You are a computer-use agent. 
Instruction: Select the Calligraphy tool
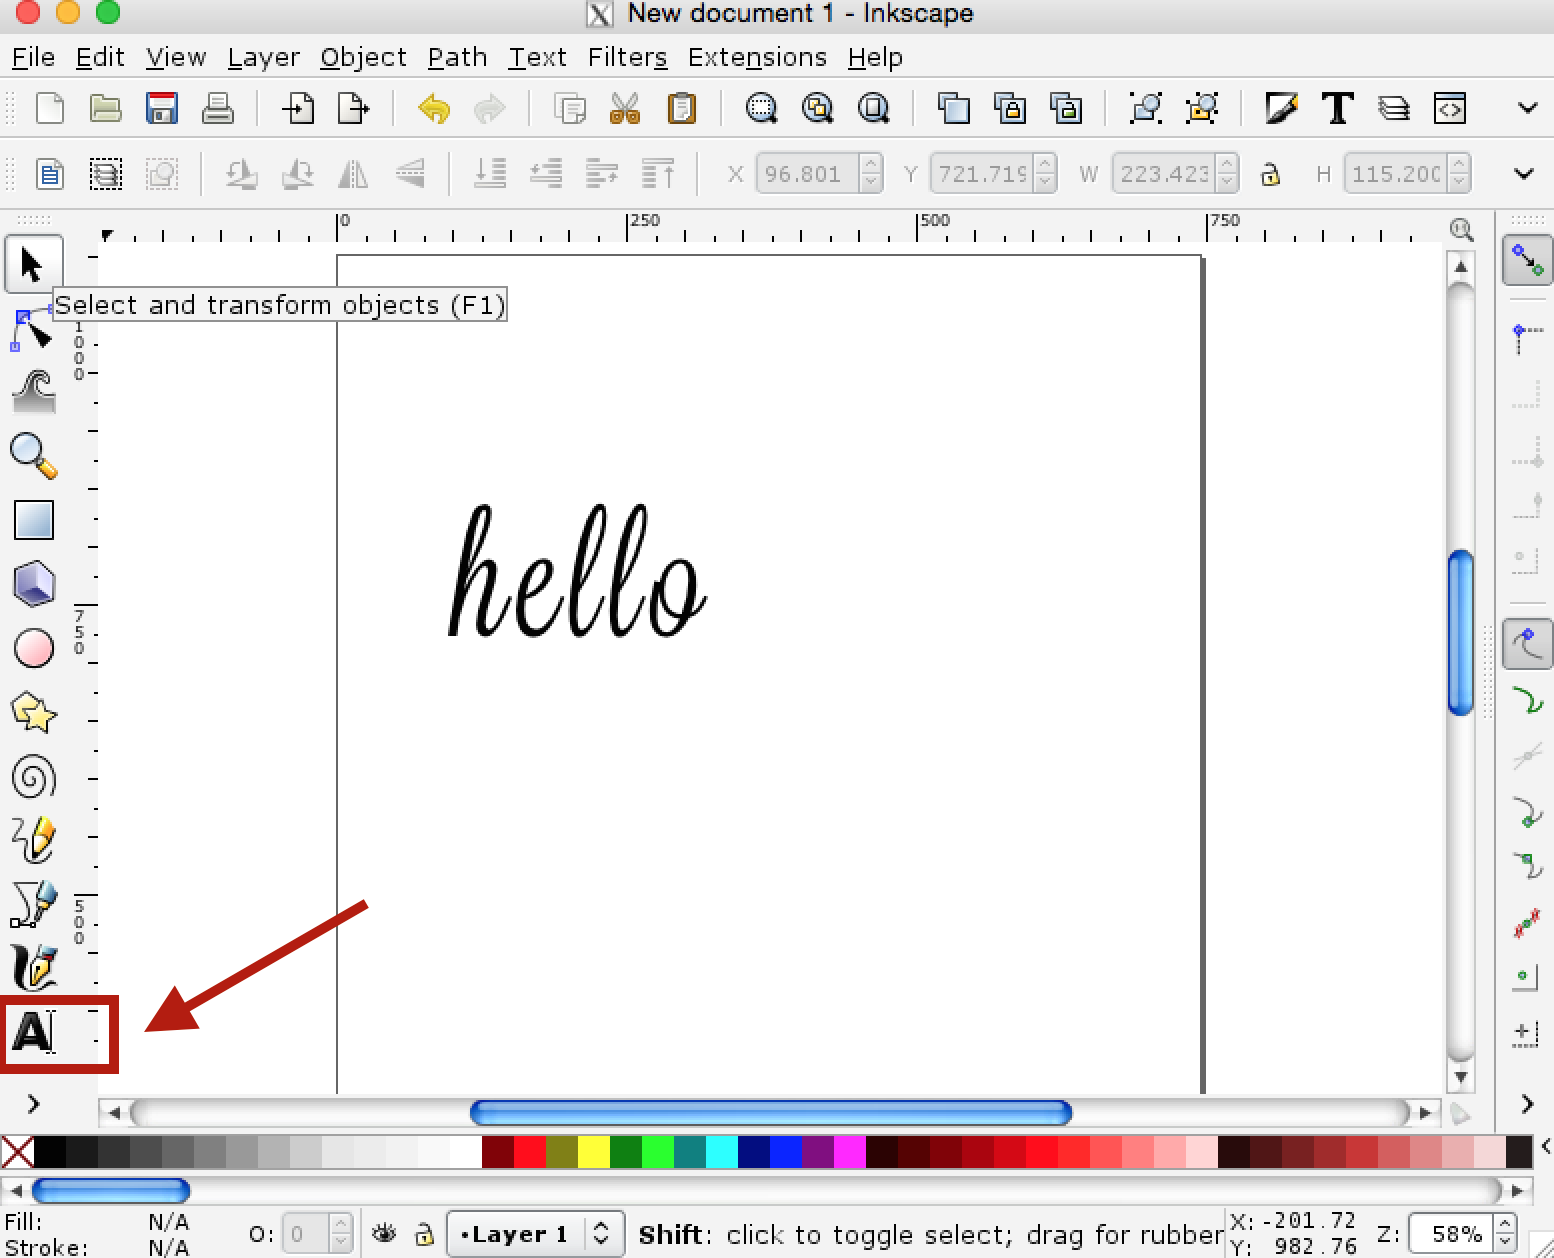tap(33, 968)
